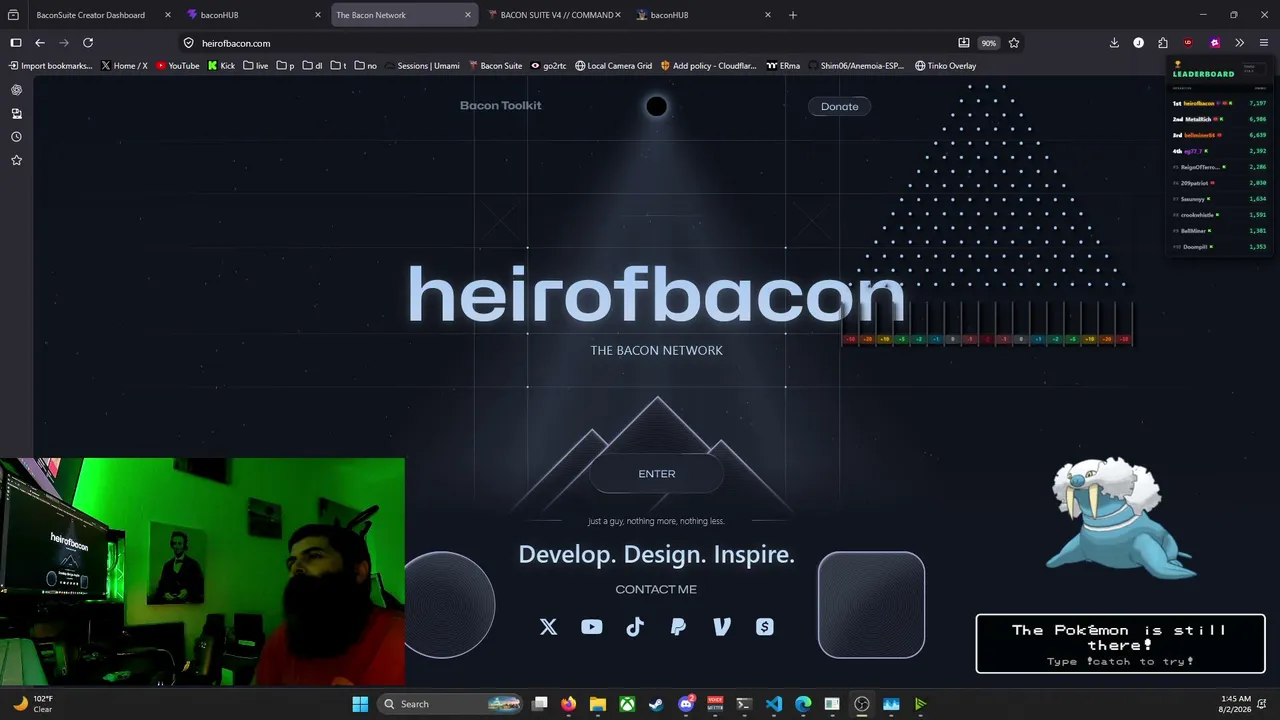
Task: Click the 'CONTACT ME' heading
Action: click(x=656, y=589)
